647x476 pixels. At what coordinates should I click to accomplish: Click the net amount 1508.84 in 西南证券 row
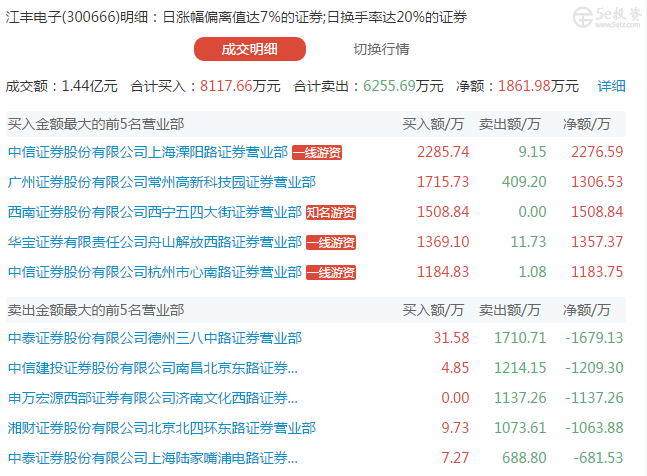597,212
